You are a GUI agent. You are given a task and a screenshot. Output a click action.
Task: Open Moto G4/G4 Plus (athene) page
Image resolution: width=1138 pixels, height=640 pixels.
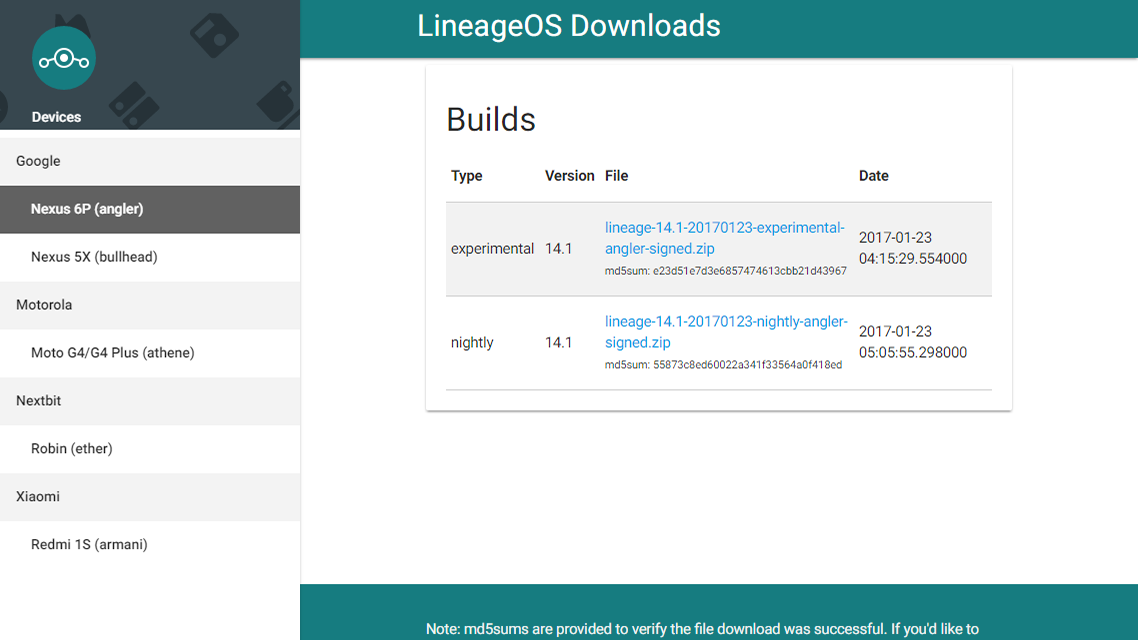tap(150, 353)
